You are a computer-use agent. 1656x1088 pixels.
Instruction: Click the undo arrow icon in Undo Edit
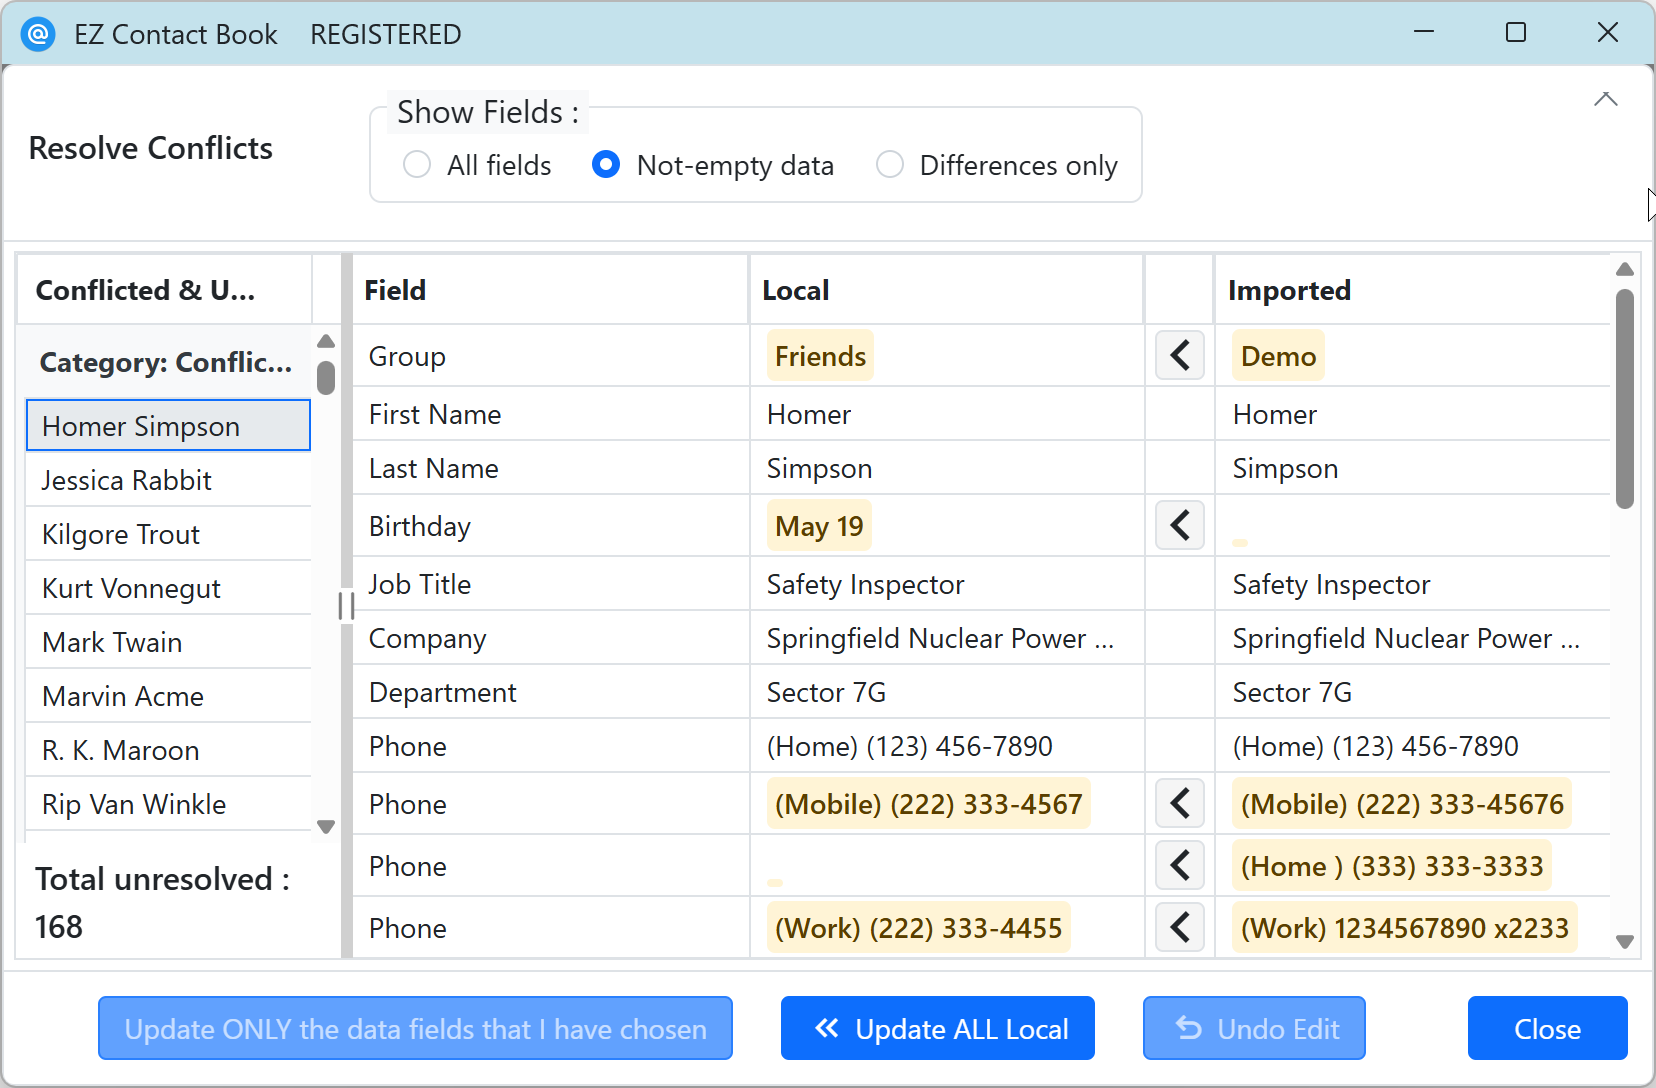1189,1028
